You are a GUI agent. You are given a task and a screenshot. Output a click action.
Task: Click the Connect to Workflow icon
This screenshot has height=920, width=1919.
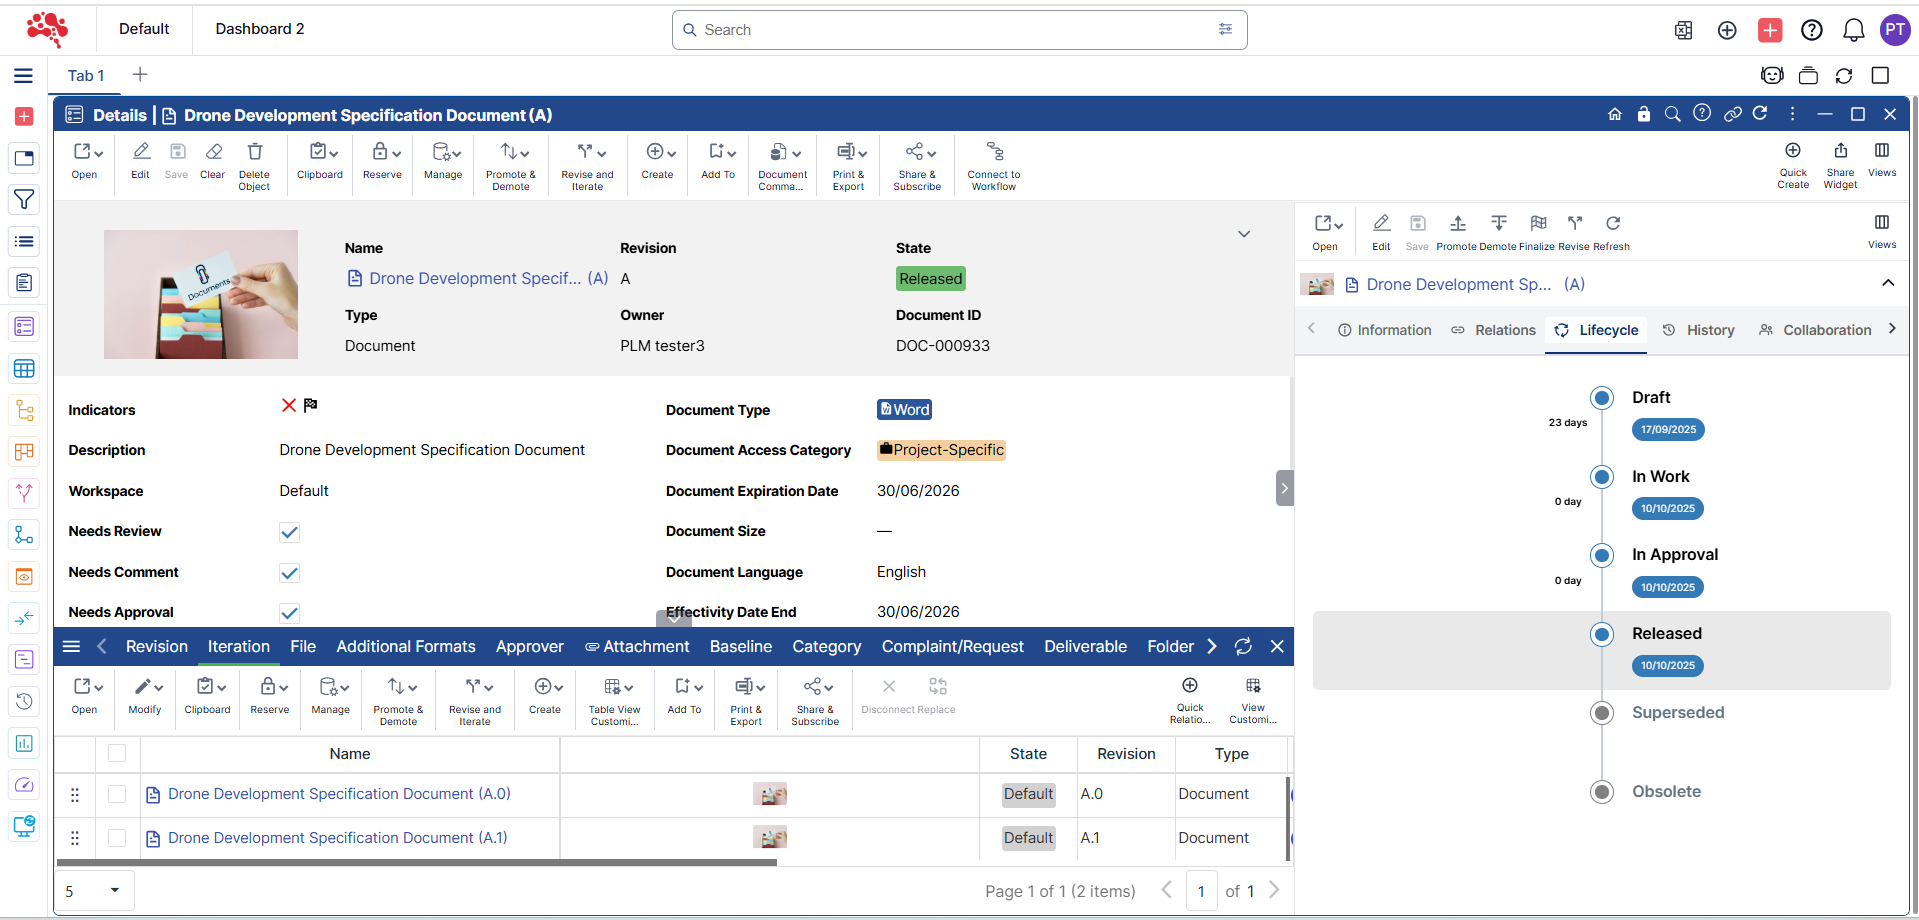tap(994, 152)
